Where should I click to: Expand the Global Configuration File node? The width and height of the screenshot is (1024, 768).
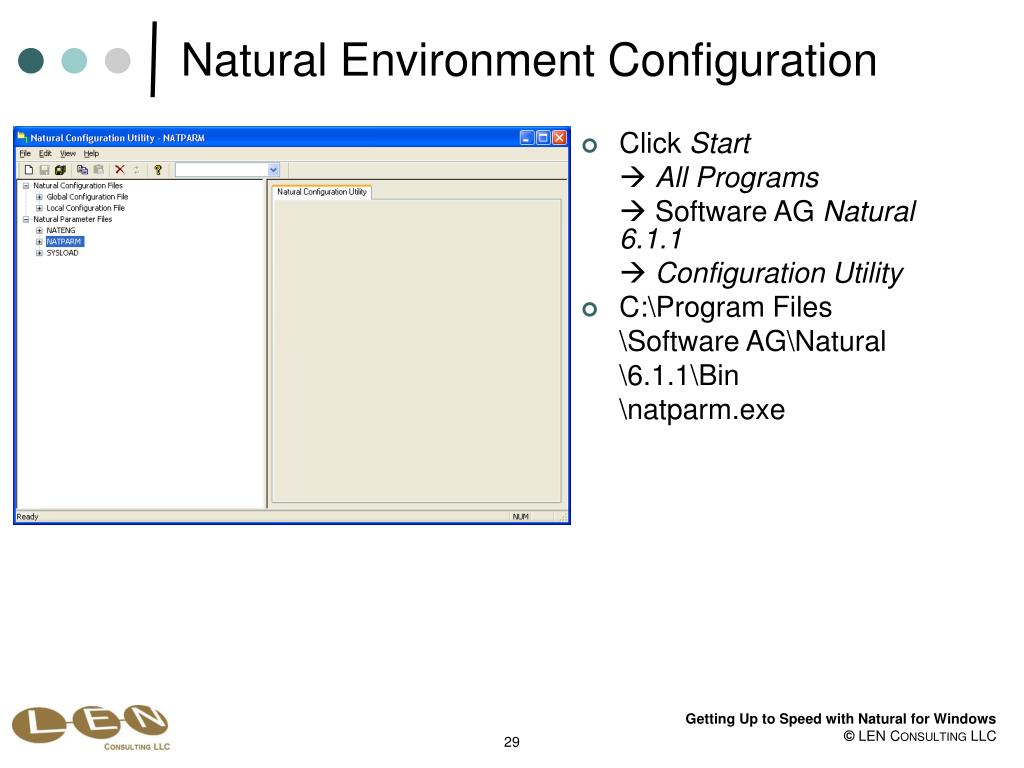pyautogui.click(x=39, y=197)
